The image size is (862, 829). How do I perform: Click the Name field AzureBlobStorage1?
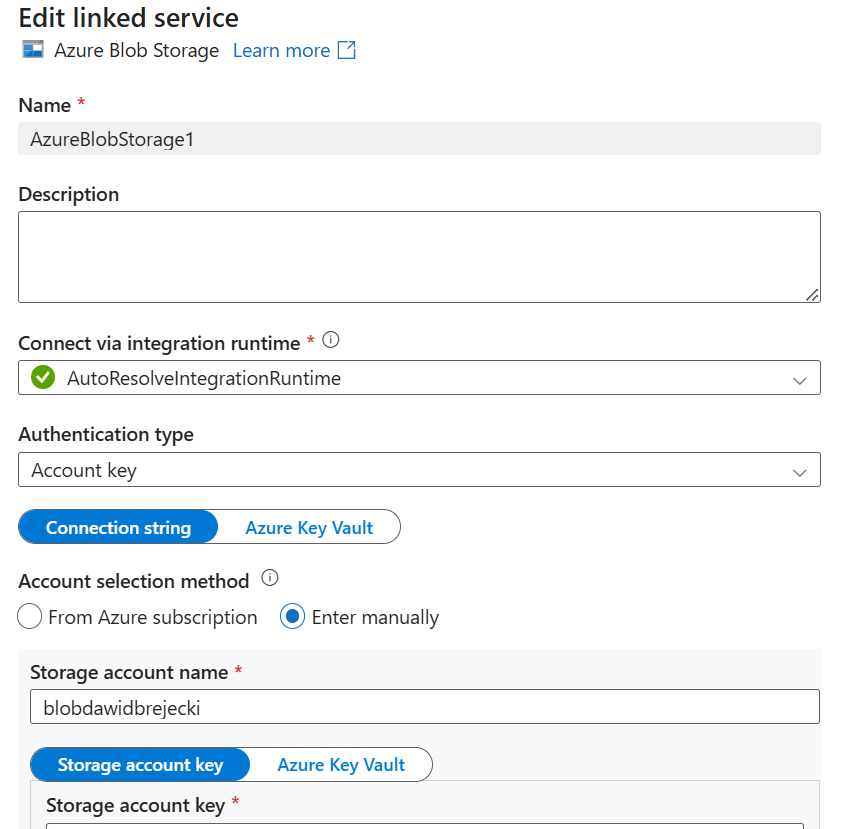click(x=419, y=139)
